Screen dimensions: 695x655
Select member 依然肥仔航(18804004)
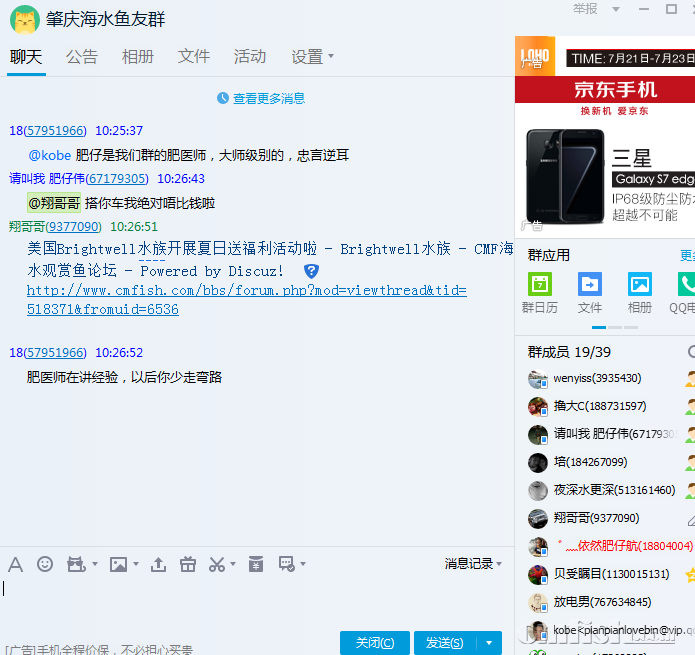coord(625,546)
